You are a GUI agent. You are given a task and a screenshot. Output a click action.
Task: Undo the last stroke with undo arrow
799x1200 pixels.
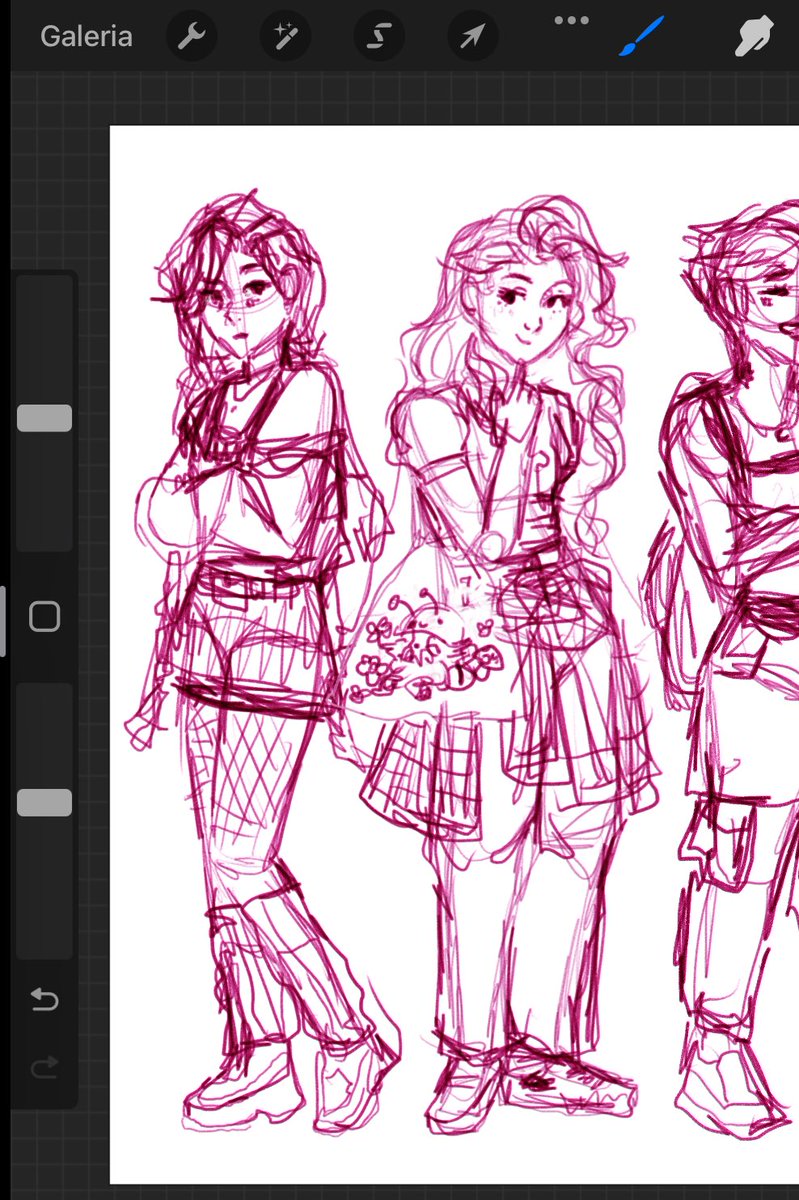[x=45, y=999]
